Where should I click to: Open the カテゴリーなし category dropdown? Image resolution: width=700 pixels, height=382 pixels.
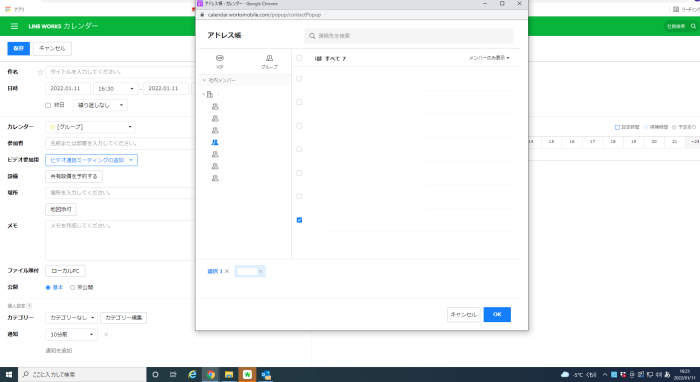coord(71,318)
